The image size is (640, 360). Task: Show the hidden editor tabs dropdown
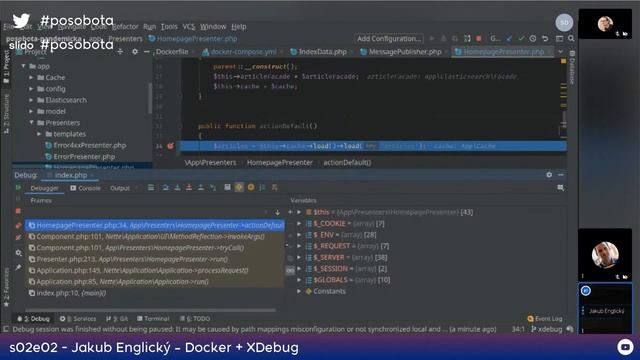click(560, 52)
